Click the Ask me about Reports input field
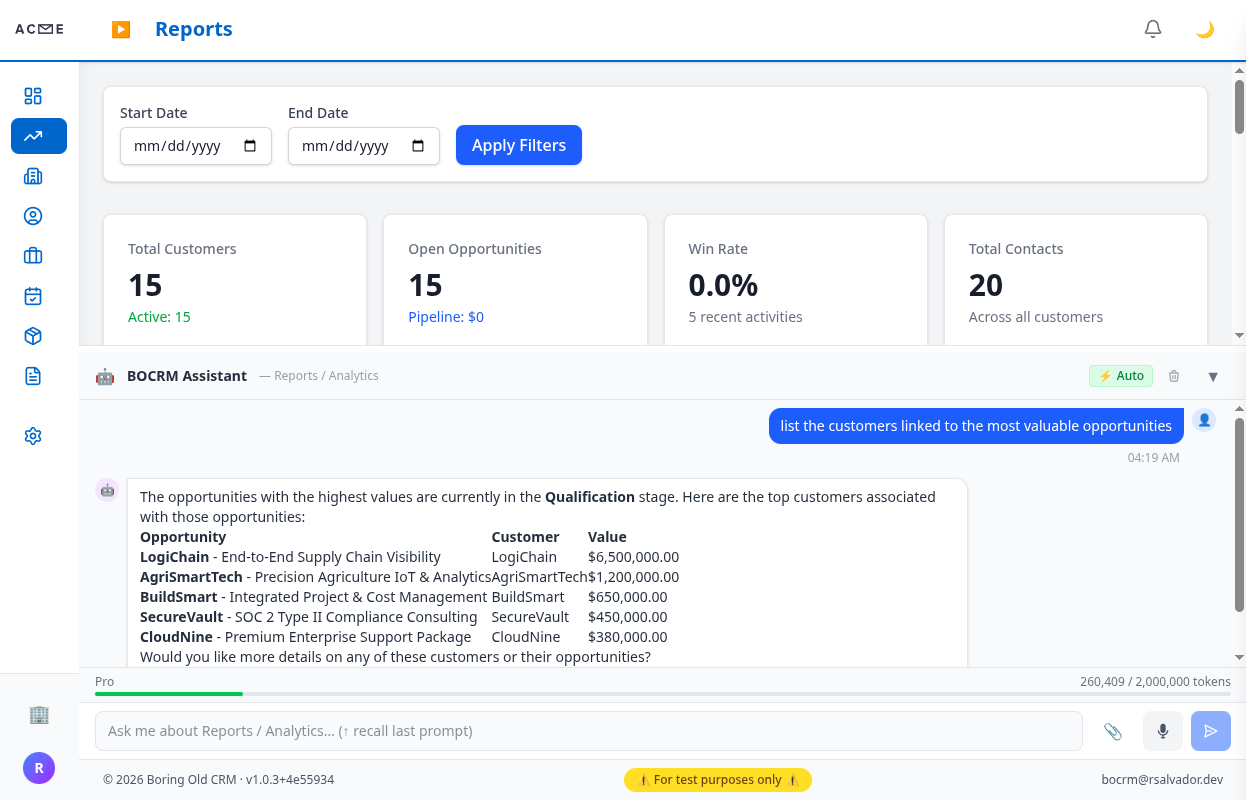Image resolution: width=1246 pixels, height=800 pixels. pyautogui.click(x=588, y=731)
